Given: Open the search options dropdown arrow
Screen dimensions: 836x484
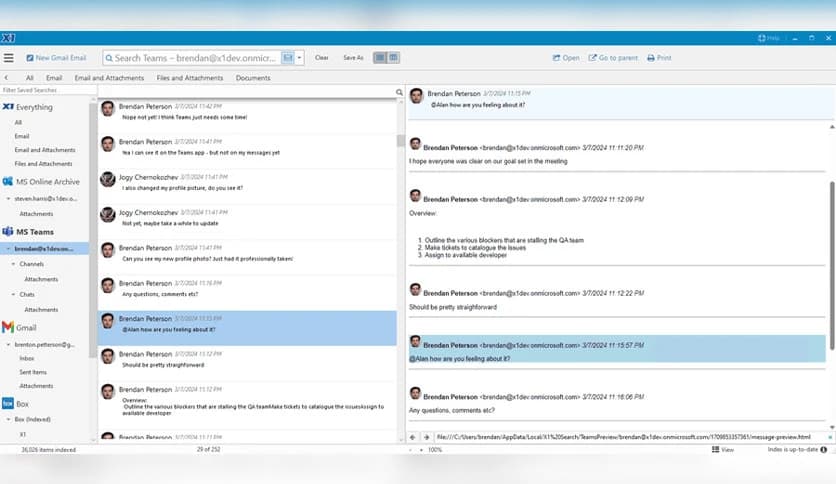Looking at the screenshot, I should pyautogui.click(x=299, y=58).
